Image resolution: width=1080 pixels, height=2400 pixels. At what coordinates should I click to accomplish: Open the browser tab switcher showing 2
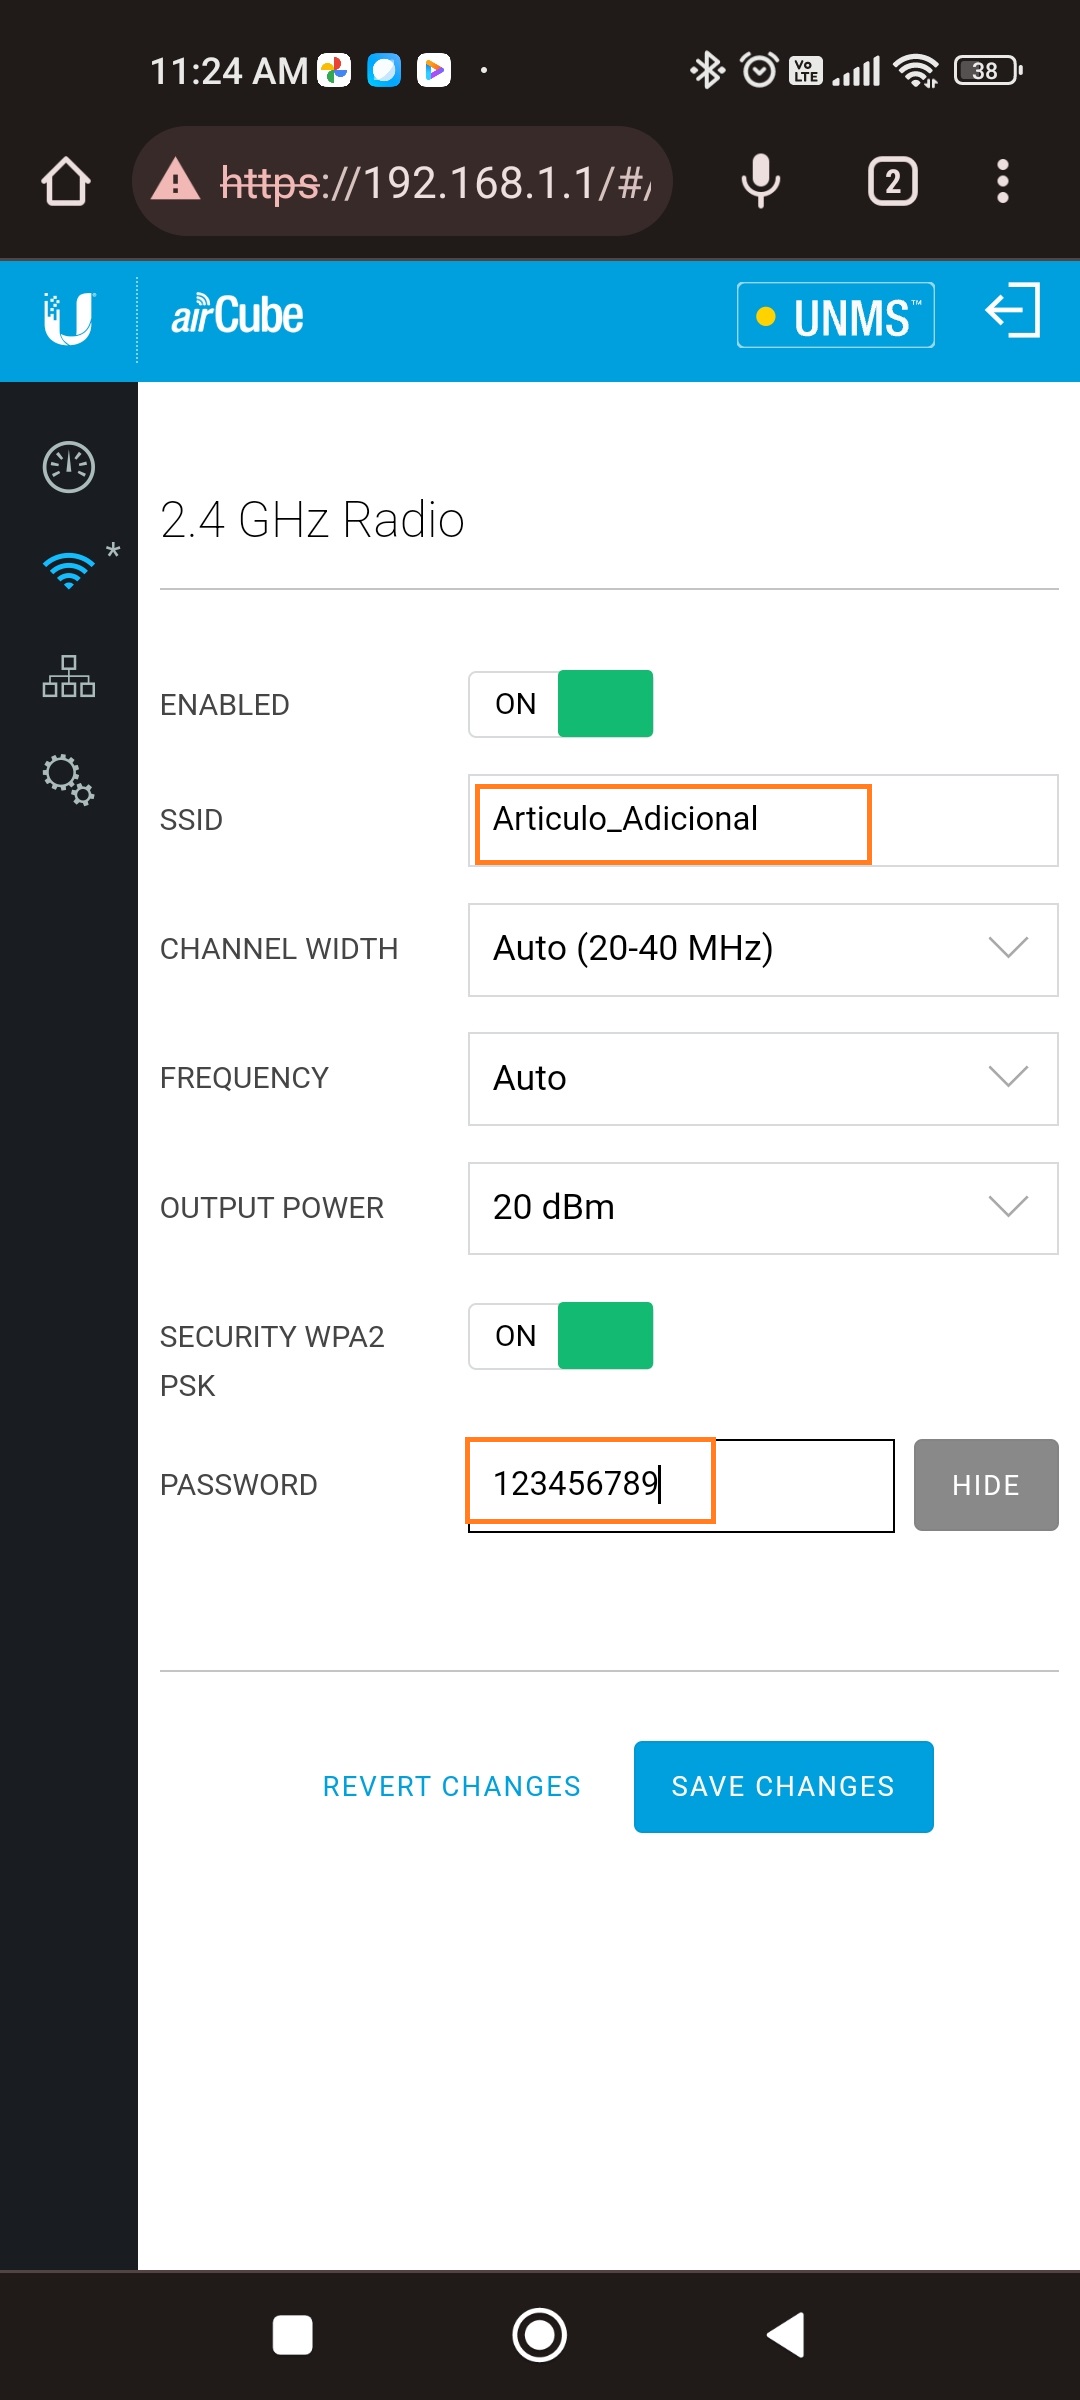(892, 182)
